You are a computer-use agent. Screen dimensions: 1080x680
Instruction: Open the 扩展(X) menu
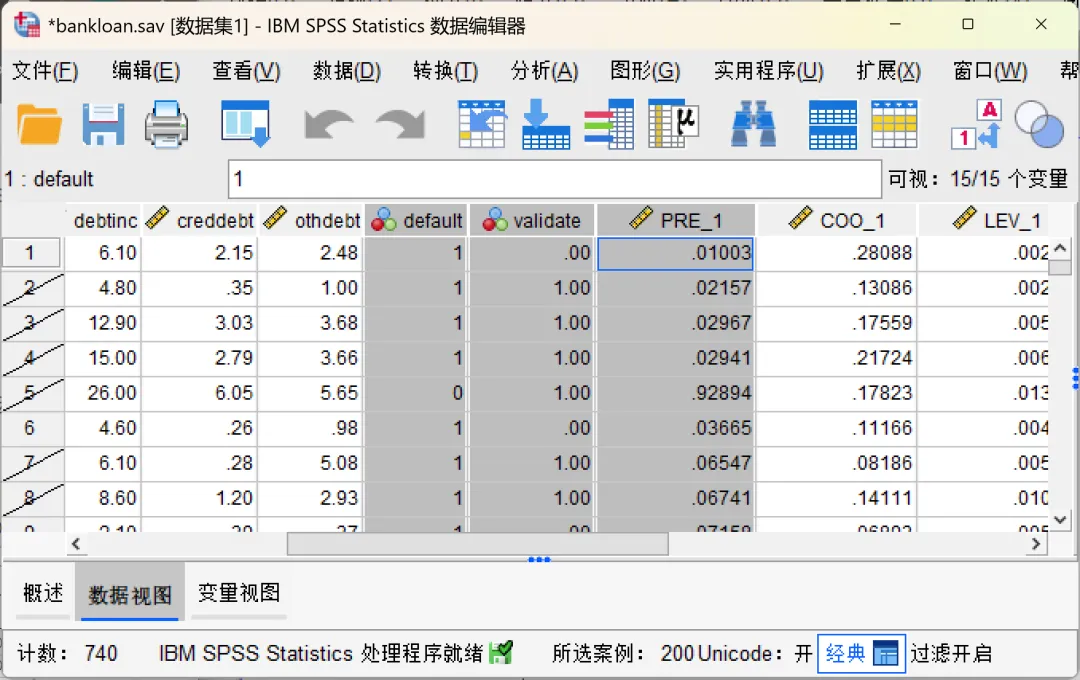pyautogui.click(x=888, y=71)
